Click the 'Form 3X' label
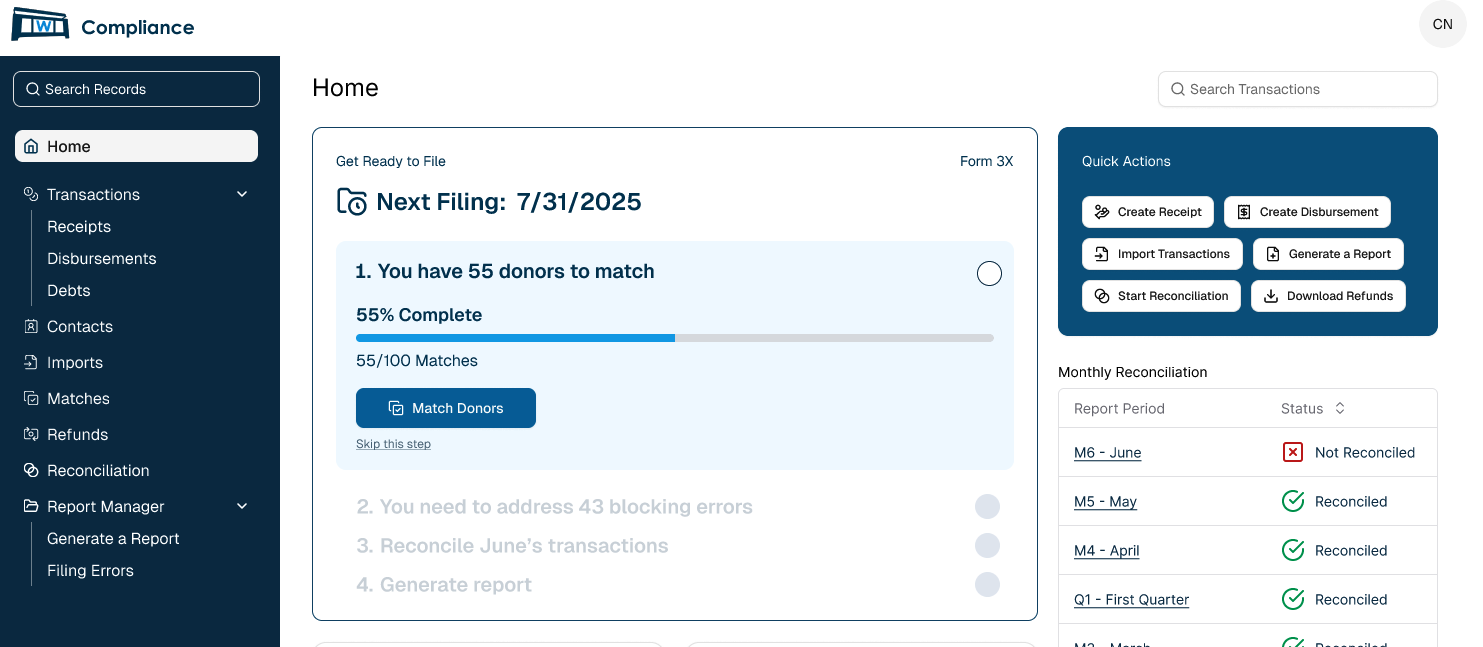Image resolution: width=1483 pixels, height=647 pixels. pos(986,161)
